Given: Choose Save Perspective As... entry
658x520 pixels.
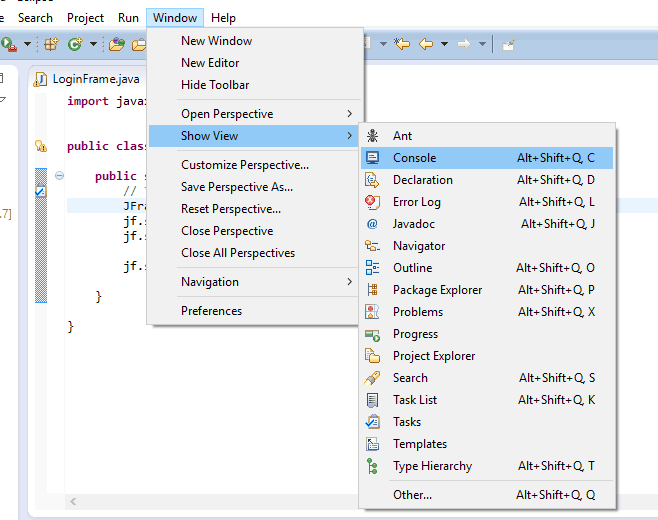Looking at the screenshot, I should click(255, 187).
